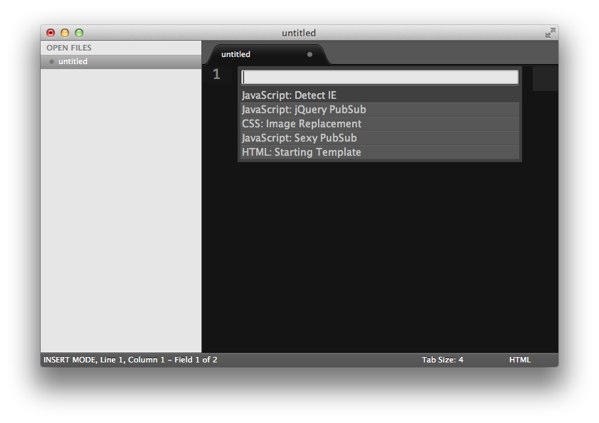The height and width of the screenshot is (423, 599).
Task: Click the yellow minimize window button
Action: pos(65,33)
